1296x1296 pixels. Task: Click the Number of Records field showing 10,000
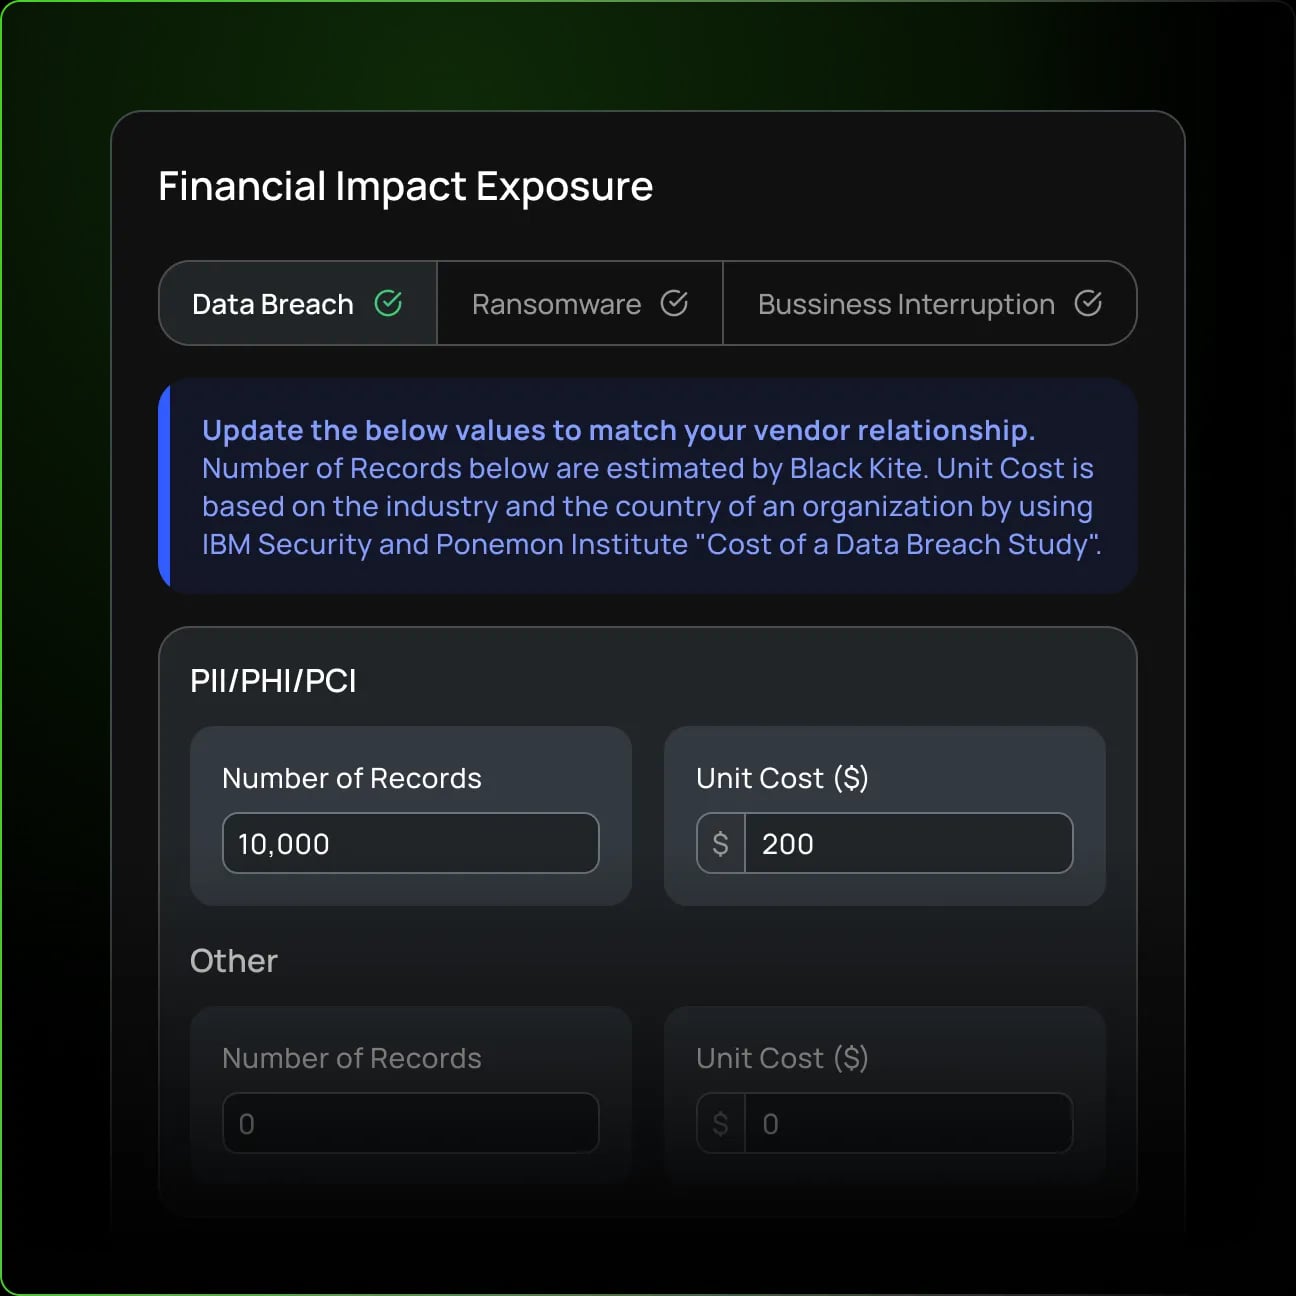click(x=410, y=843)
